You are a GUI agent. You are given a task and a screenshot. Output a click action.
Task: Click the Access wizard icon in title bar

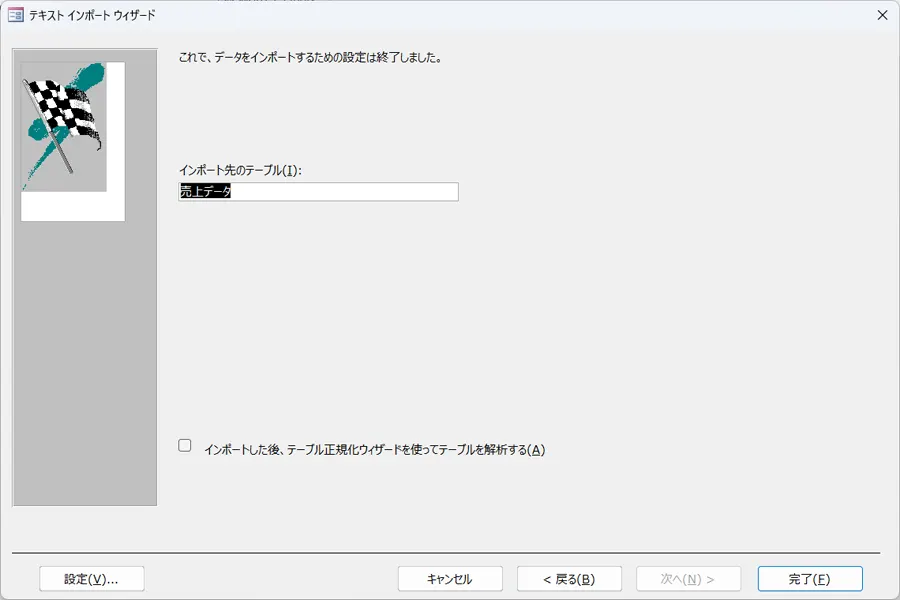[x=16, y=15]
